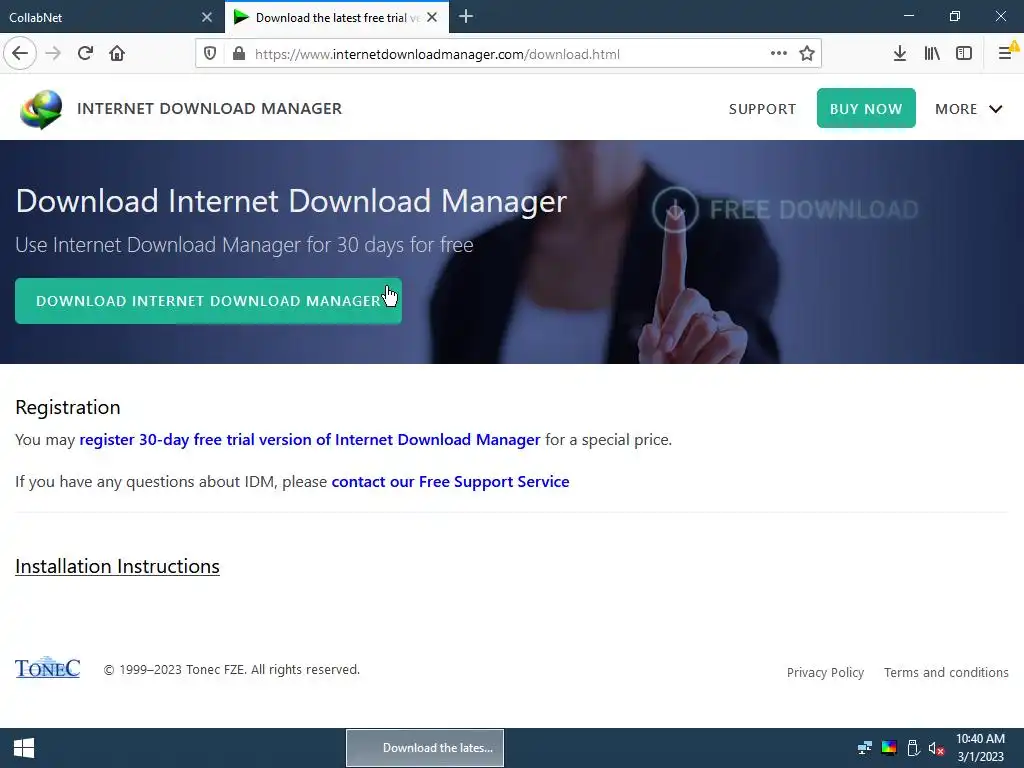This screenshot has width=1024, height=768.
Task: Open the Windows Start menu
Action: point(24,748)
